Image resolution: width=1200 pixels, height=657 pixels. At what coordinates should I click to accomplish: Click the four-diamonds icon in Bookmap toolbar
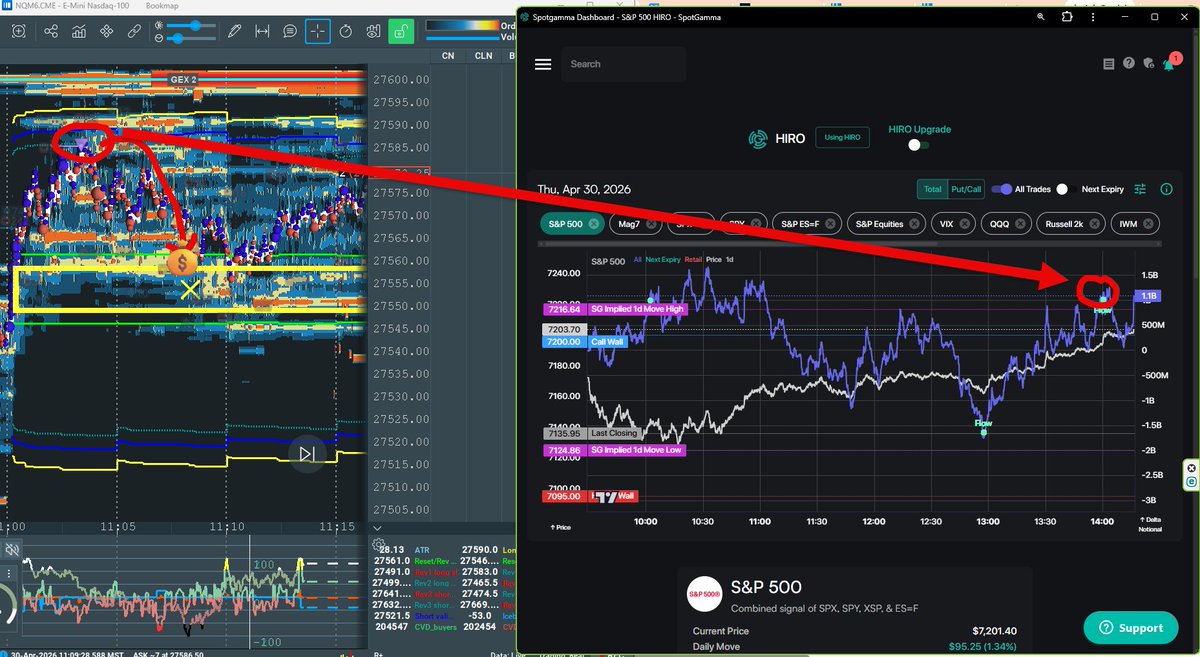click(106, 31)
